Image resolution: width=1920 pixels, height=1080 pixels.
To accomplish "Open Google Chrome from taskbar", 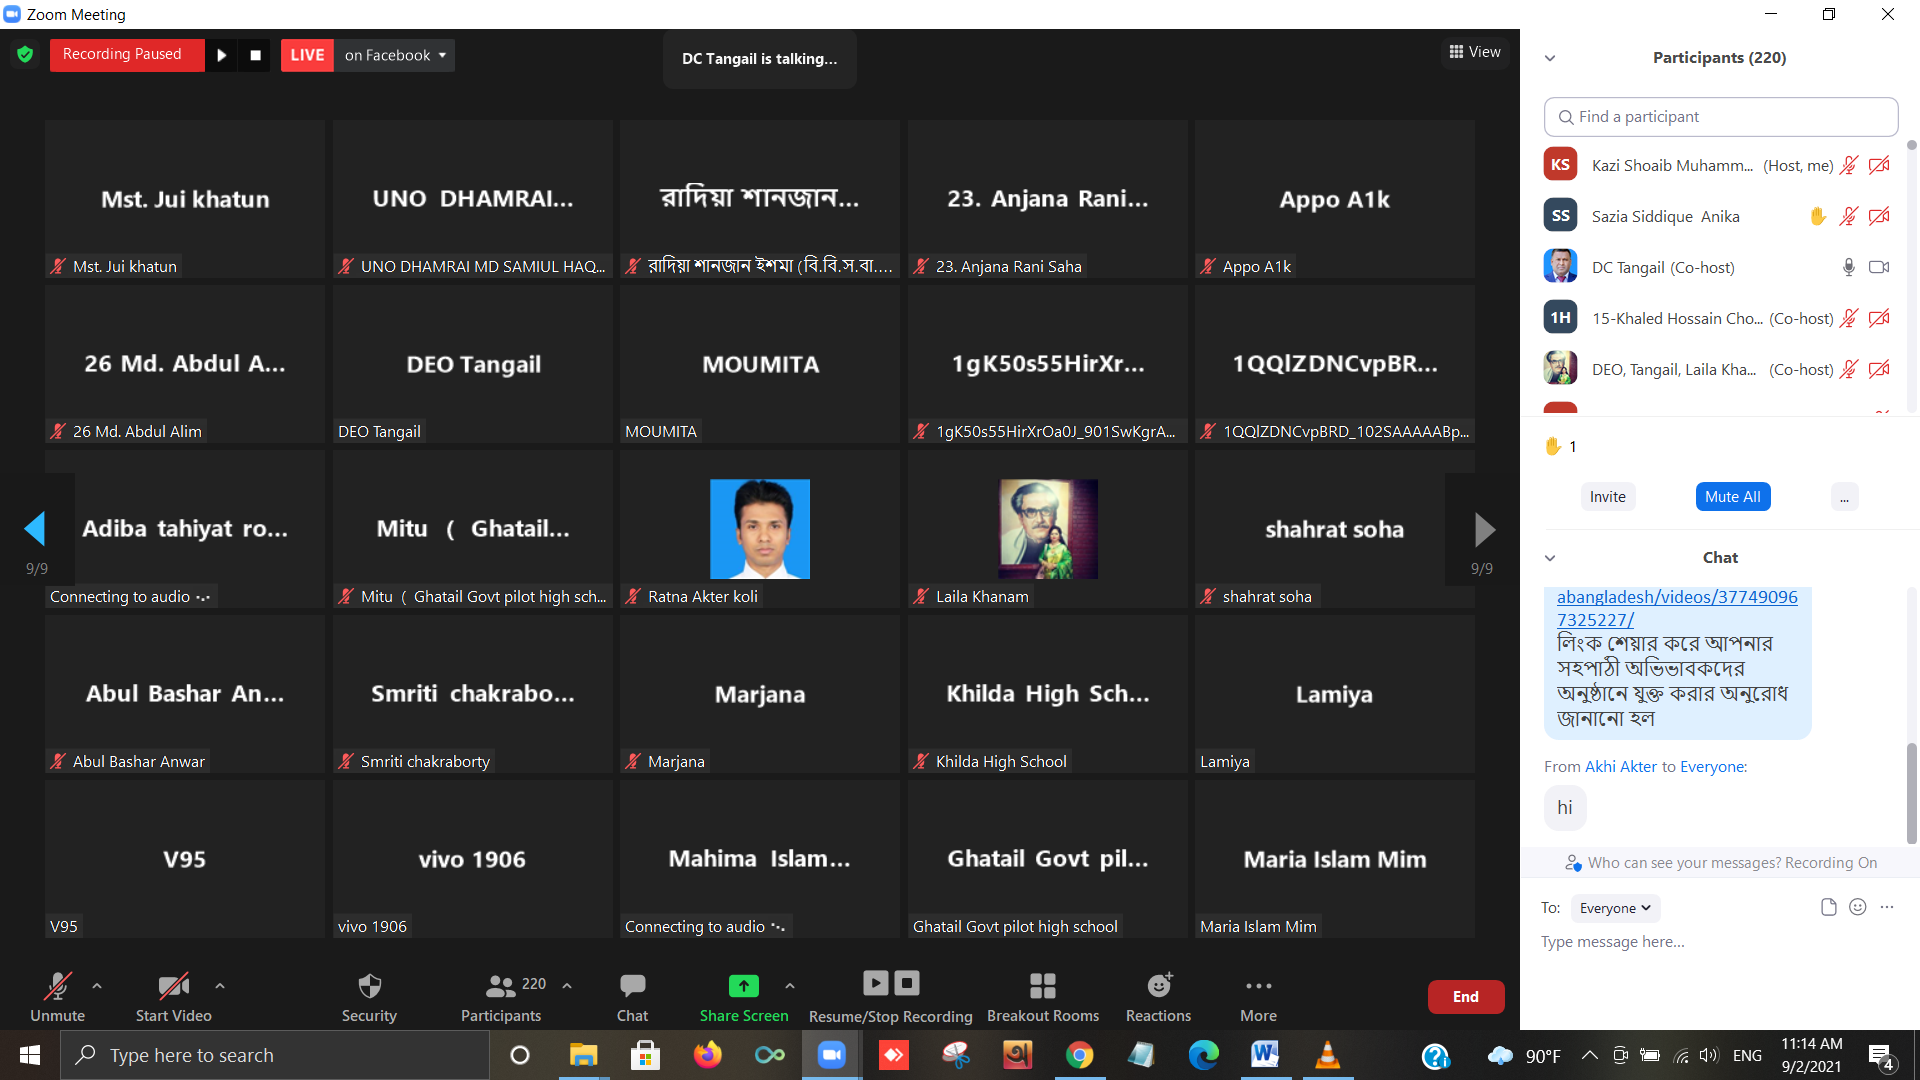I will click(1079, 1055).
